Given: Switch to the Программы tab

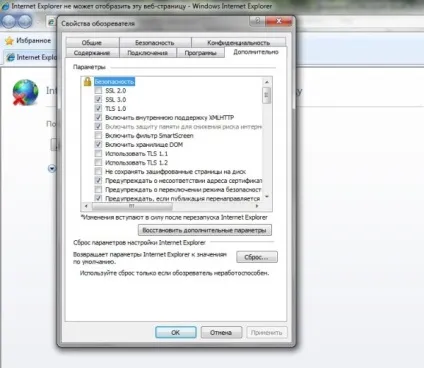Looking at the screenshot, I should pos(200,53).
